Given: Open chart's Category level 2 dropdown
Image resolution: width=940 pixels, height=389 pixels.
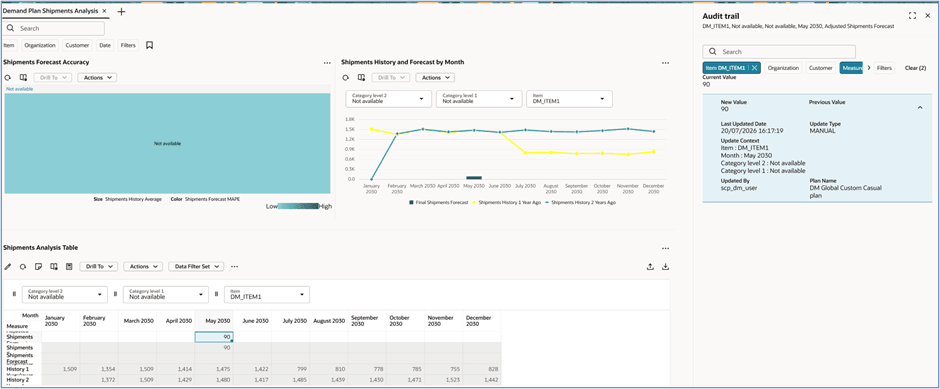Looking at the screenshot, I should pos(388,99).
